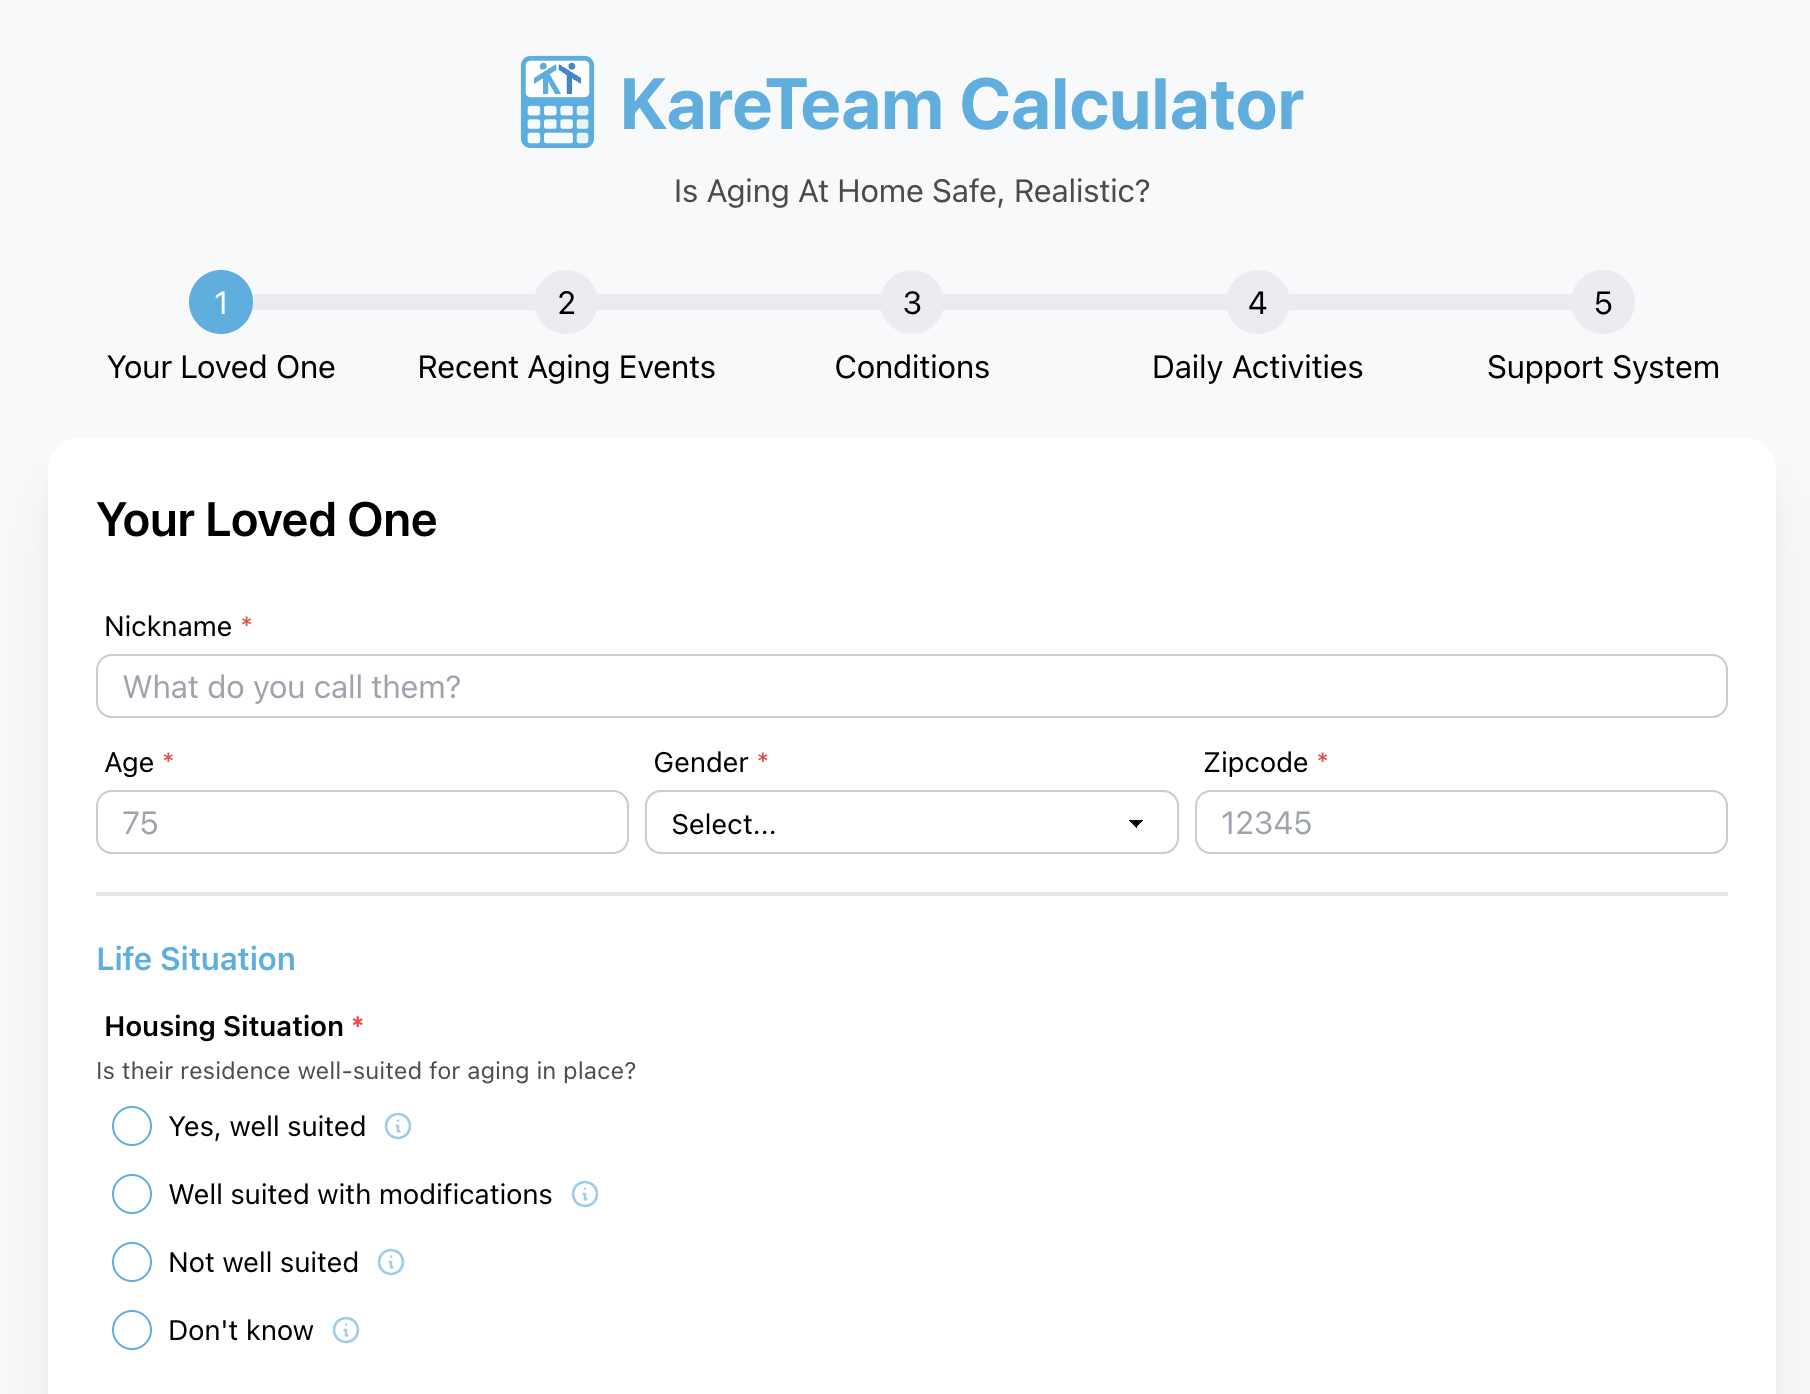Viewport: 1810px width, 1394px height.
Task: Go to step 5 Support System
Action: (x=1603, y=302)
